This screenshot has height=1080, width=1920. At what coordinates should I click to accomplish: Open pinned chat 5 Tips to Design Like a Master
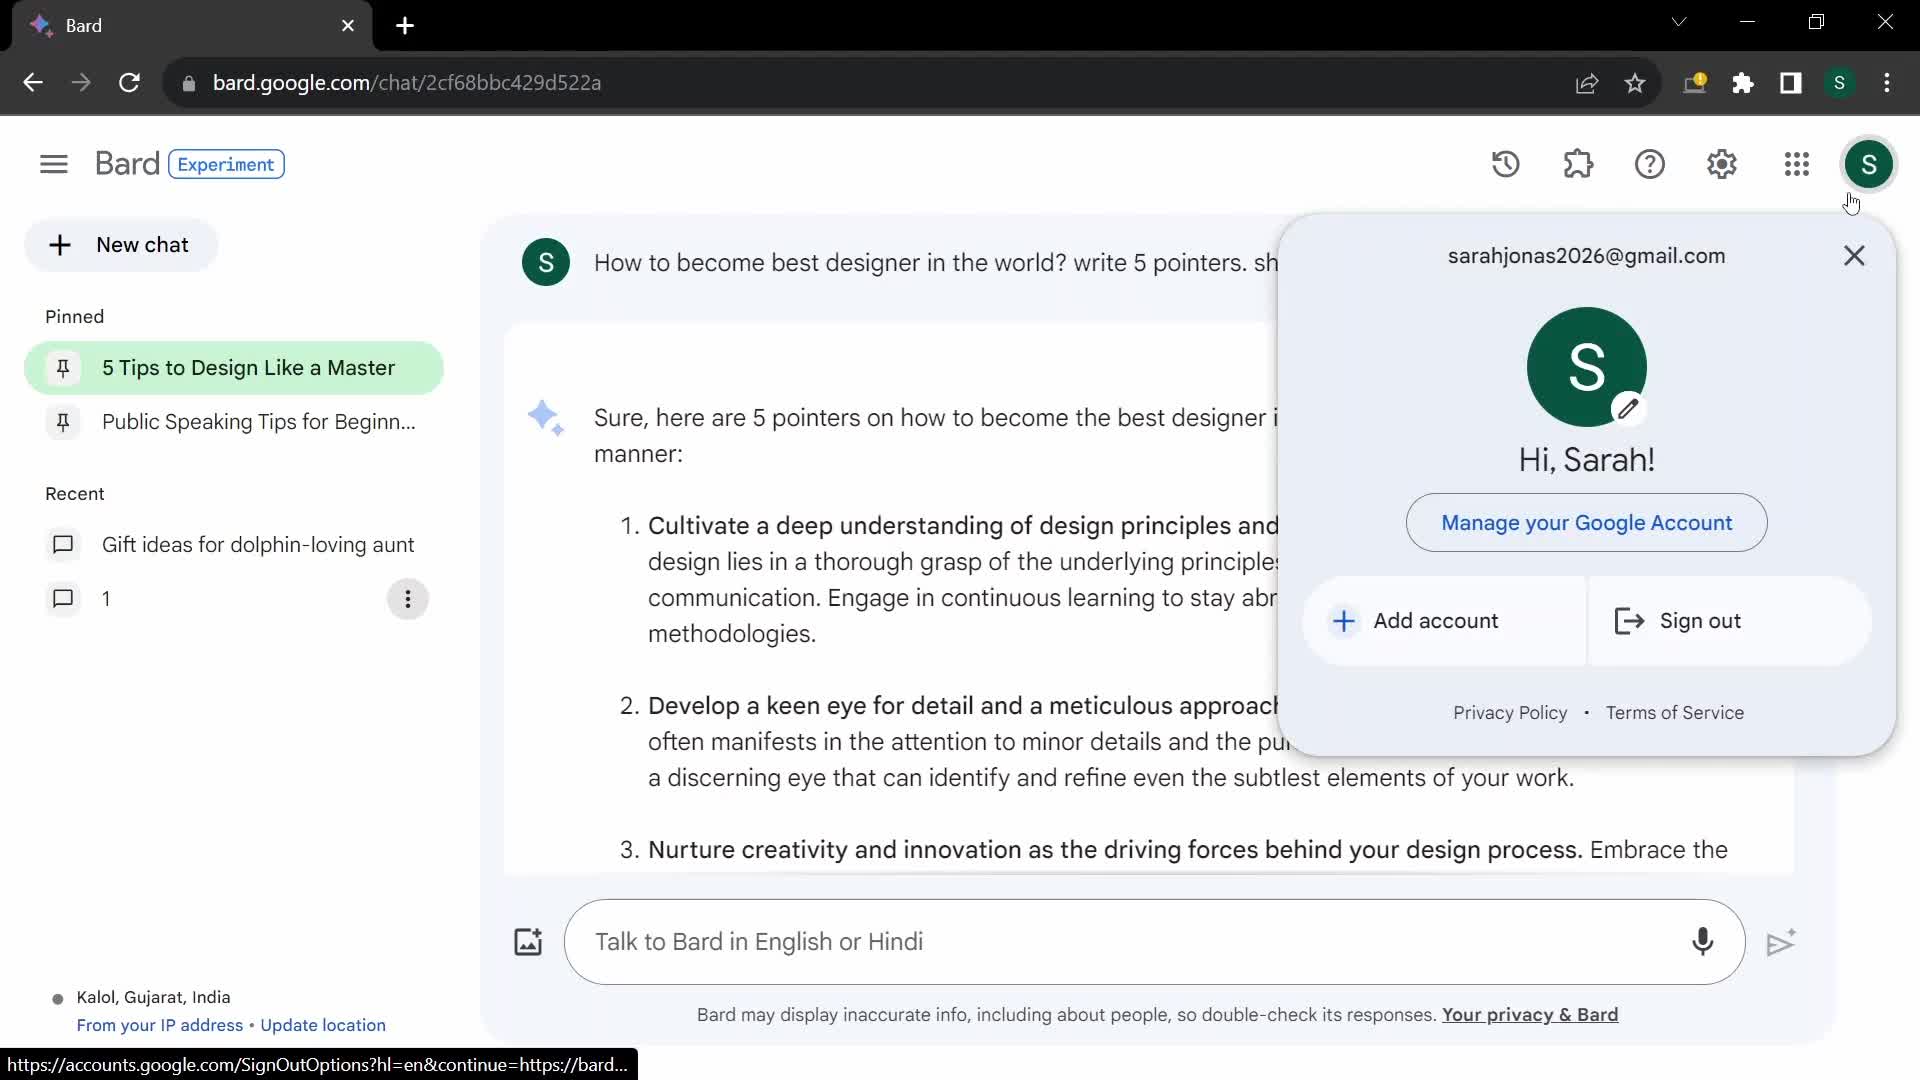tap(234, 368)
